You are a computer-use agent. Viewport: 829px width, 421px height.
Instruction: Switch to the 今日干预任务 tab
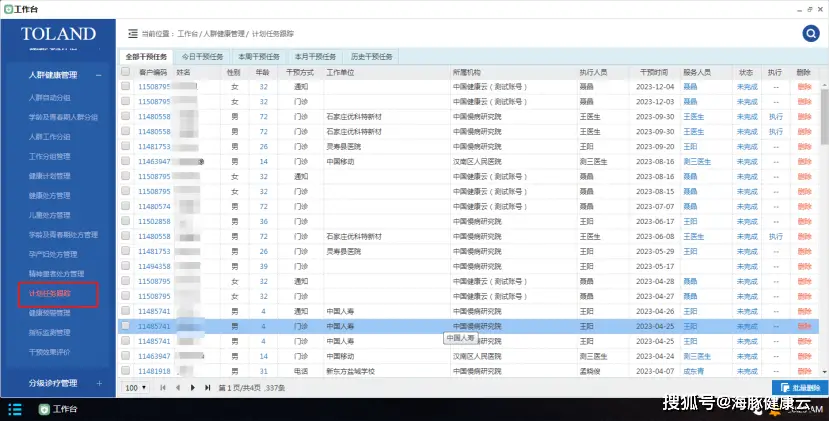202,57
